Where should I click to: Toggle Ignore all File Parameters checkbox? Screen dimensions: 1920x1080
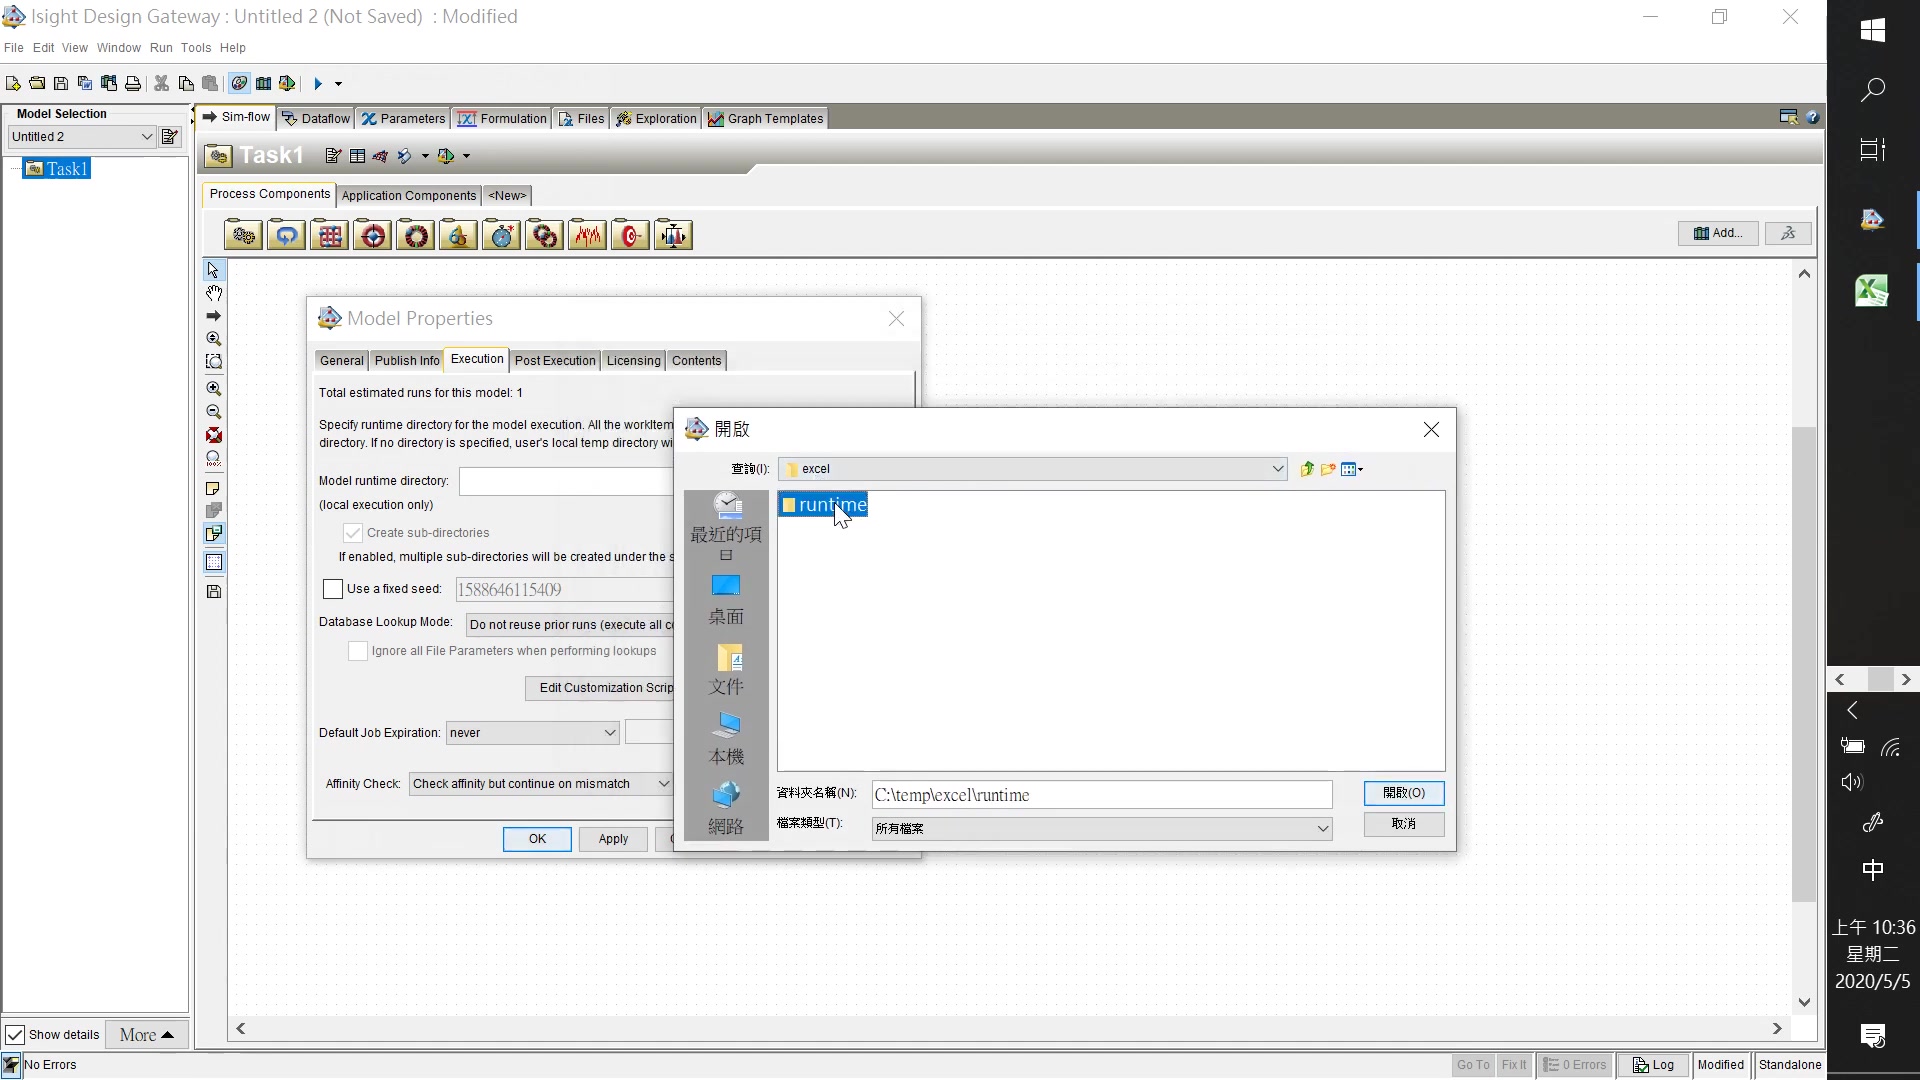[357, 651]
